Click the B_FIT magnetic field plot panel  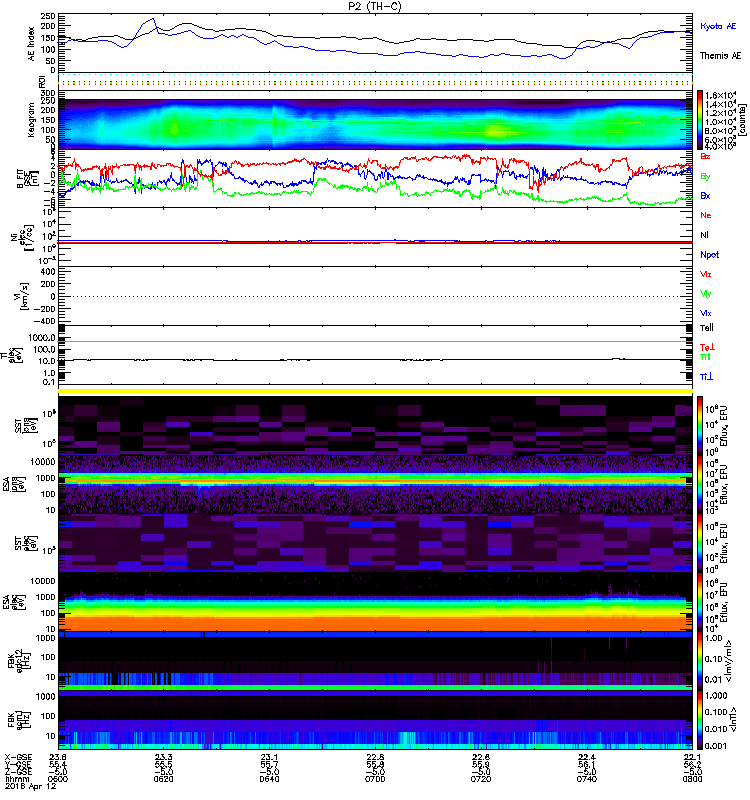[375, 179]
